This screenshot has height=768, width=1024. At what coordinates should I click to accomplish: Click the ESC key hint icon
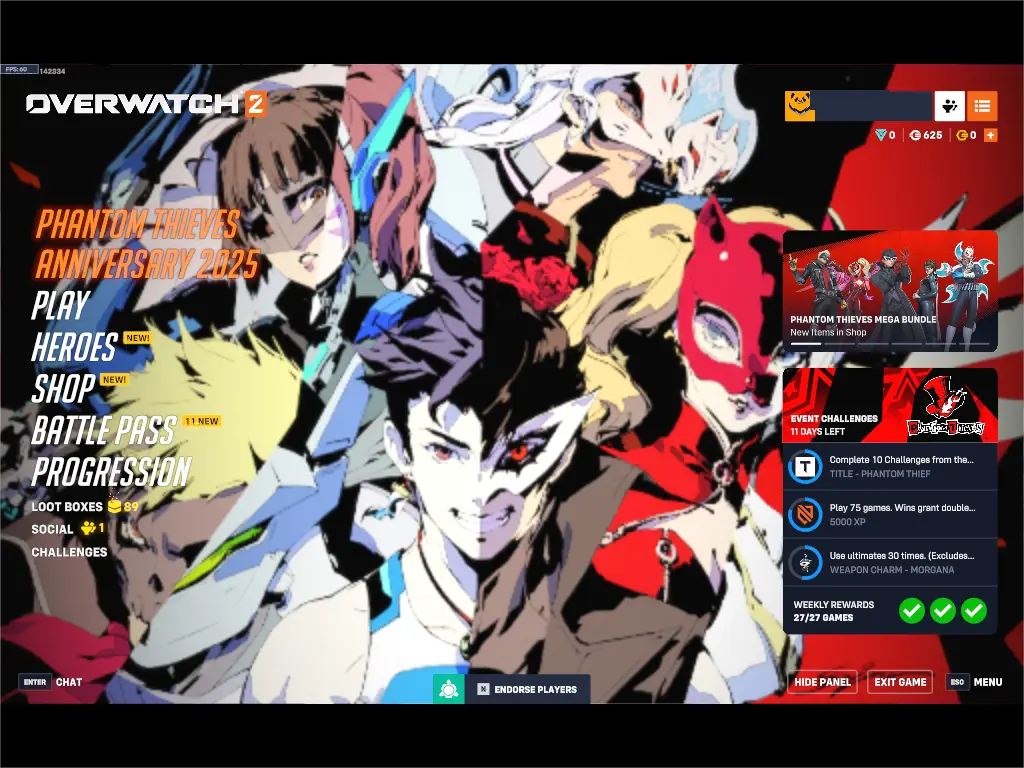[x=957, y=682]
